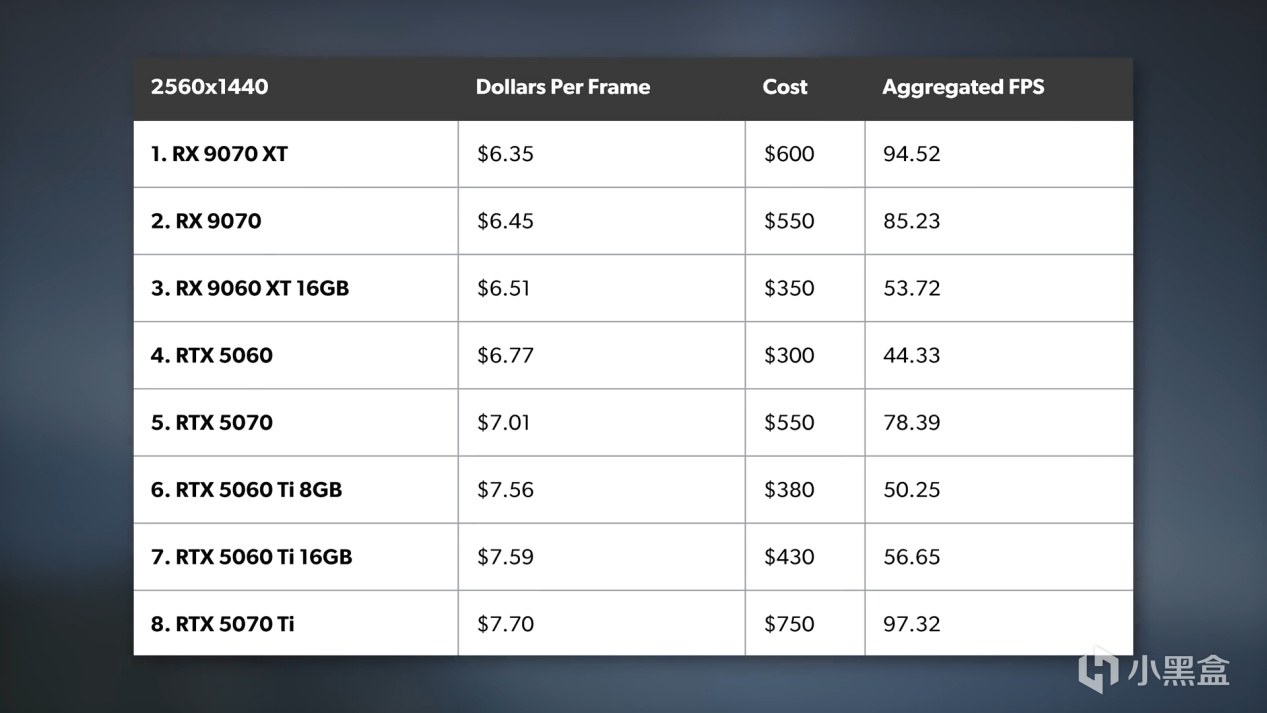Select the RTX 5070 row label
The height and width of the screenshot is (713, 1267).
click(212, 422)
